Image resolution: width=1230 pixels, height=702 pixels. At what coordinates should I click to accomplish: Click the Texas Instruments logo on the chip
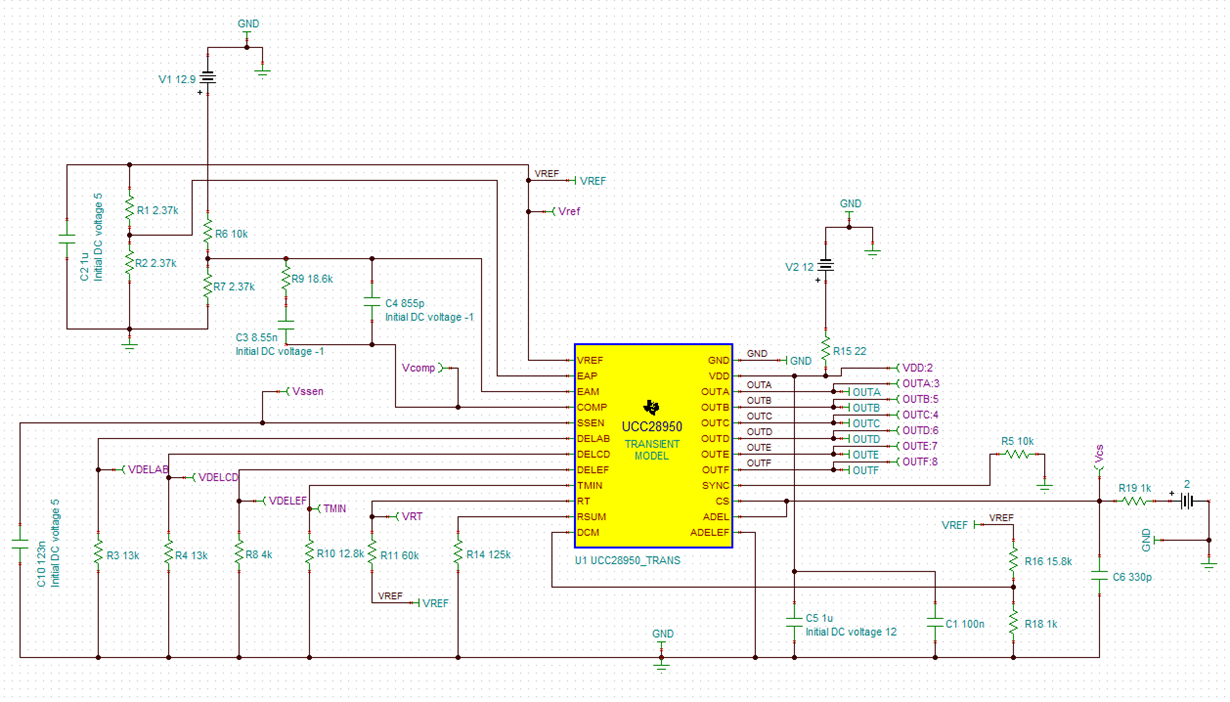point(652,406)
